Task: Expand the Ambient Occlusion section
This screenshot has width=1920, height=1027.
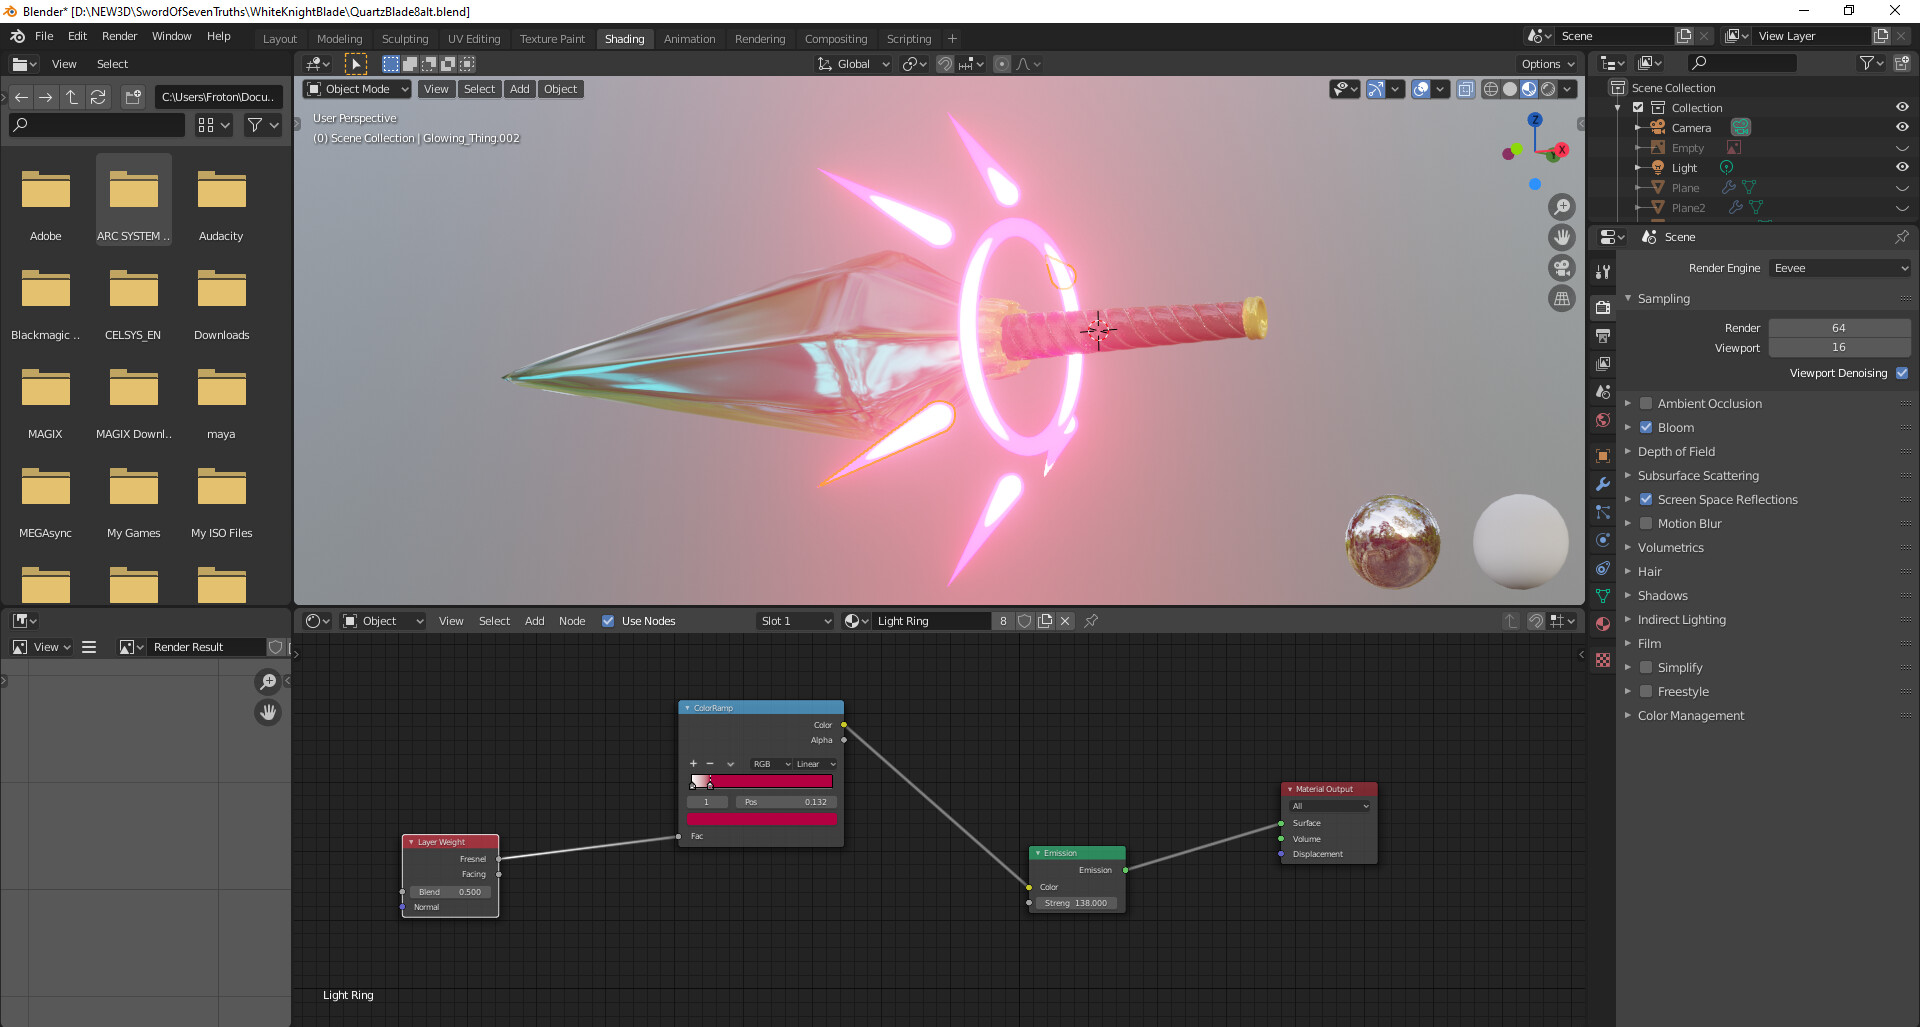Action: pyautogui.click(x=1628, y=403)
